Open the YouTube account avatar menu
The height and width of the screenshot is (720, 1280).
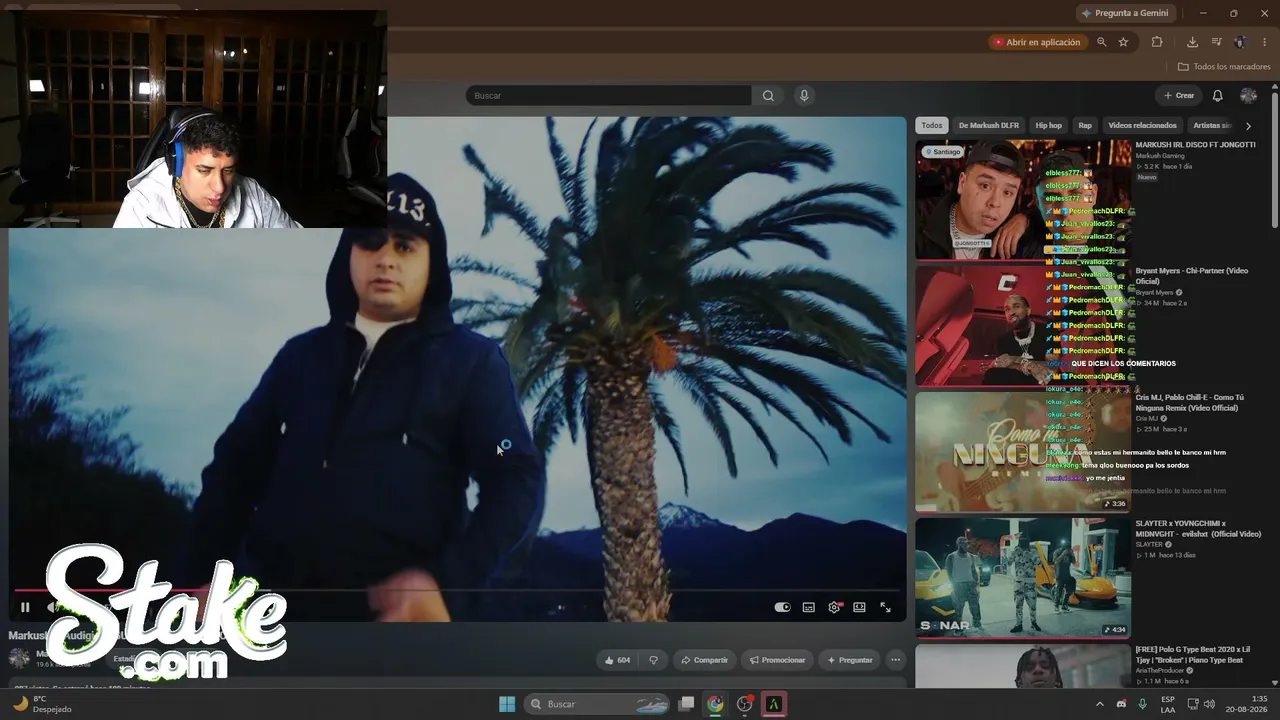pyautogui.click(x=1248, y=96)
